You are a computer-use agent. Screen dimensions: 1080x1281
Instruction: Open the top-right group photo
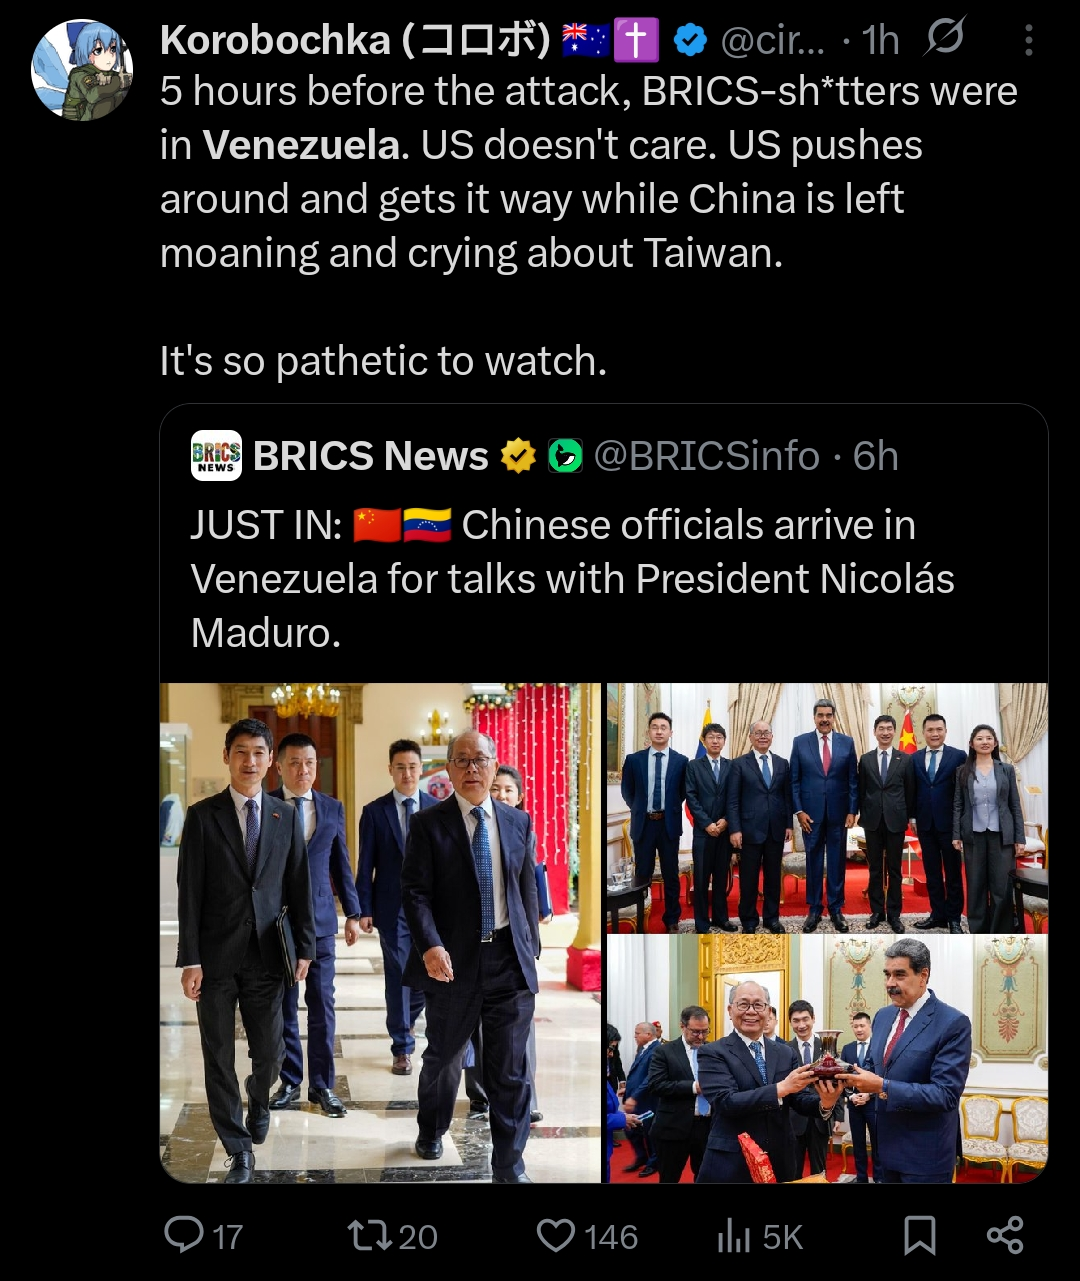coord(827,807)
